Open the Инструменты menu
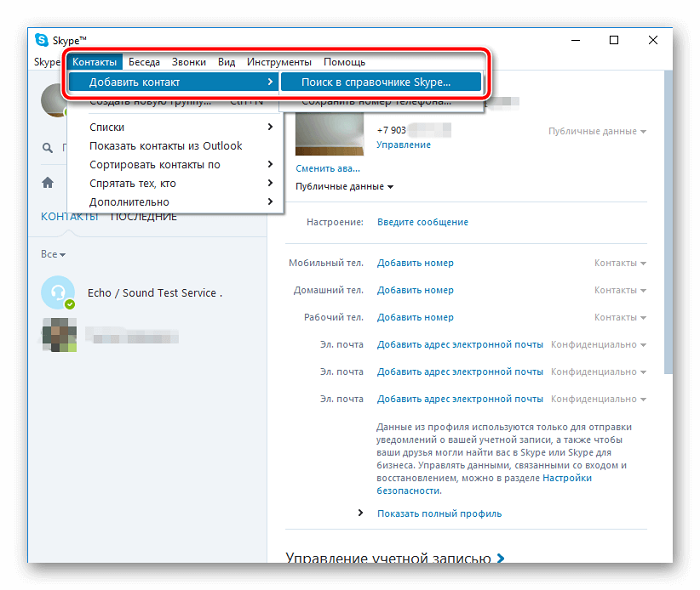700x590 pixels. tap(279, 62)
